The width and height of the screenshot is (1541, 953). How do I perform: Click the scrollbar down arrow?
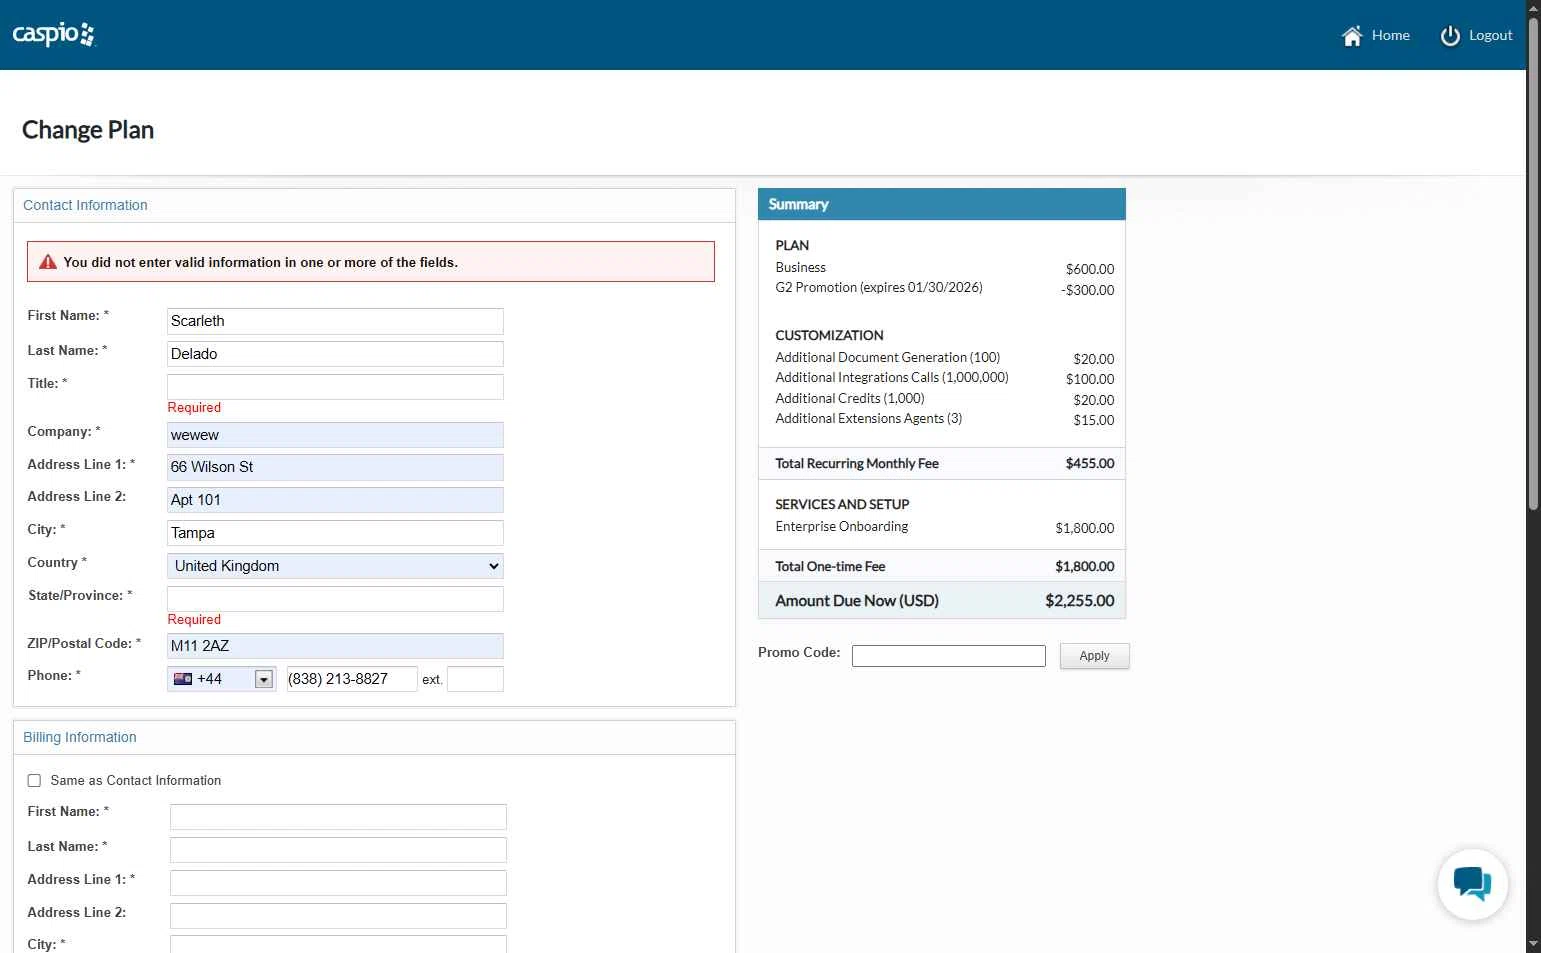1533,945
